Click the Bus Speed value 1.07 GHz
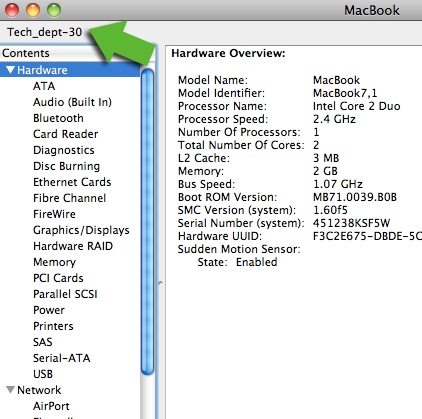This screenshot has width=422, height=419. pyautogui.click(x=338, y=184)
